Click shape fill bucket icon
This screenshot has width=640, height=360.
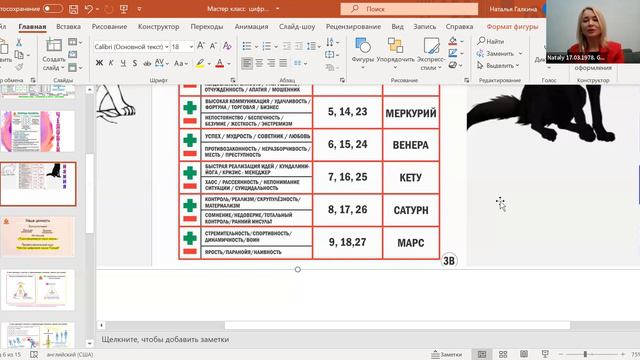453,41
